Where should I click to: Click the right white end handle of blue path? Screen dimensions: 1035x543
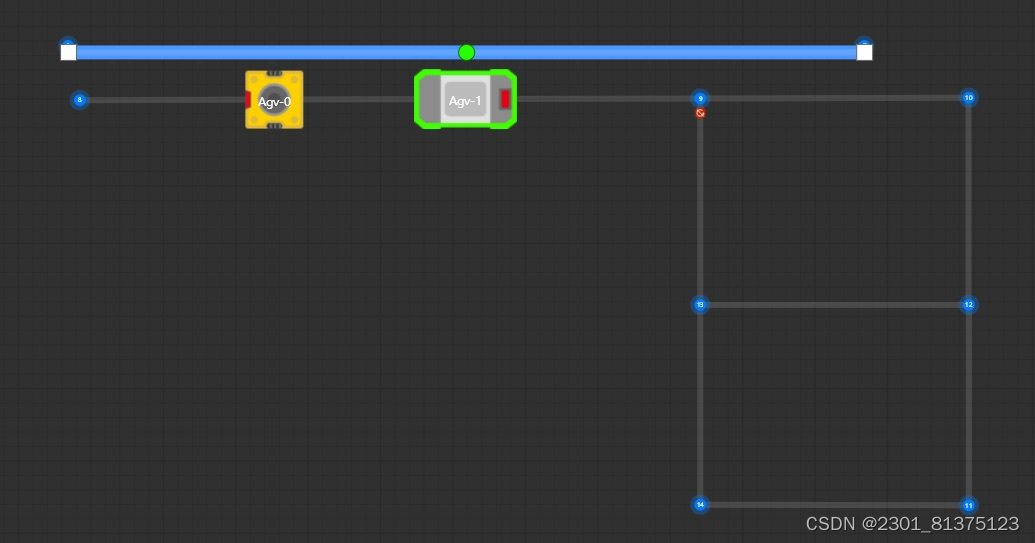click(x=865, y=52)
